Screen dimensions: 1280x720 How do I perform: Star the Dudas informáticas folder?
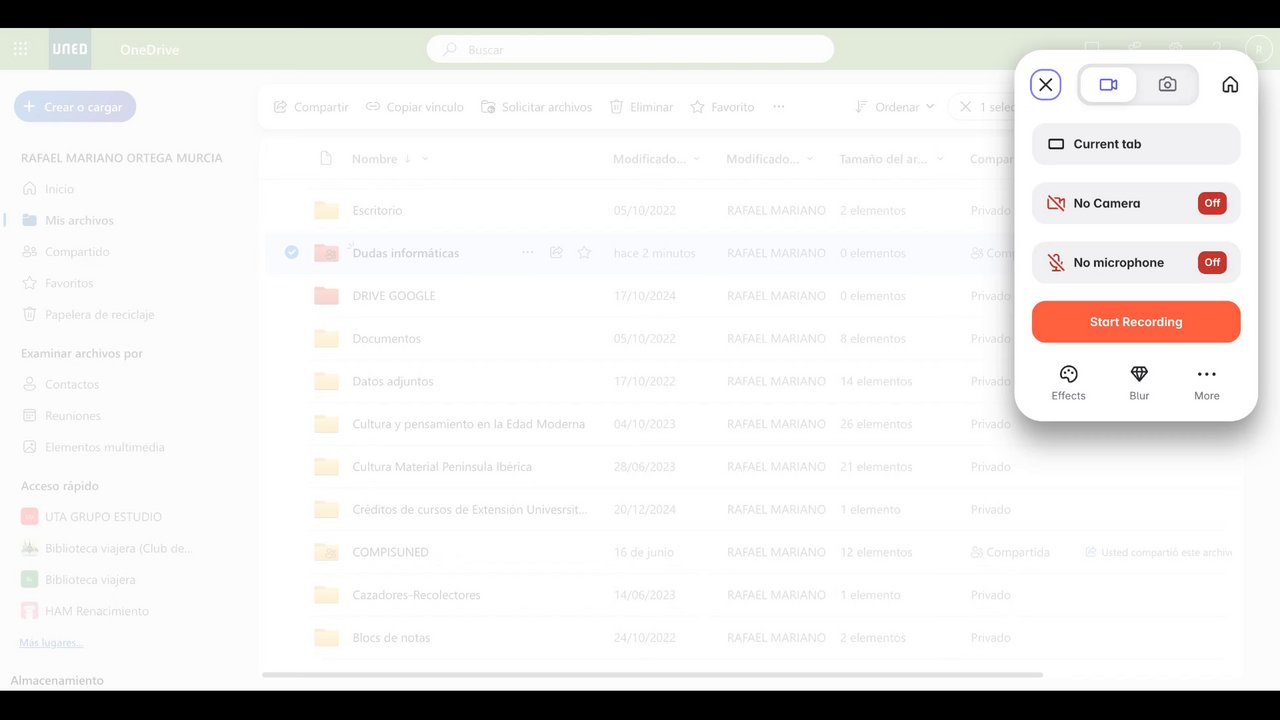click(584, 253)
